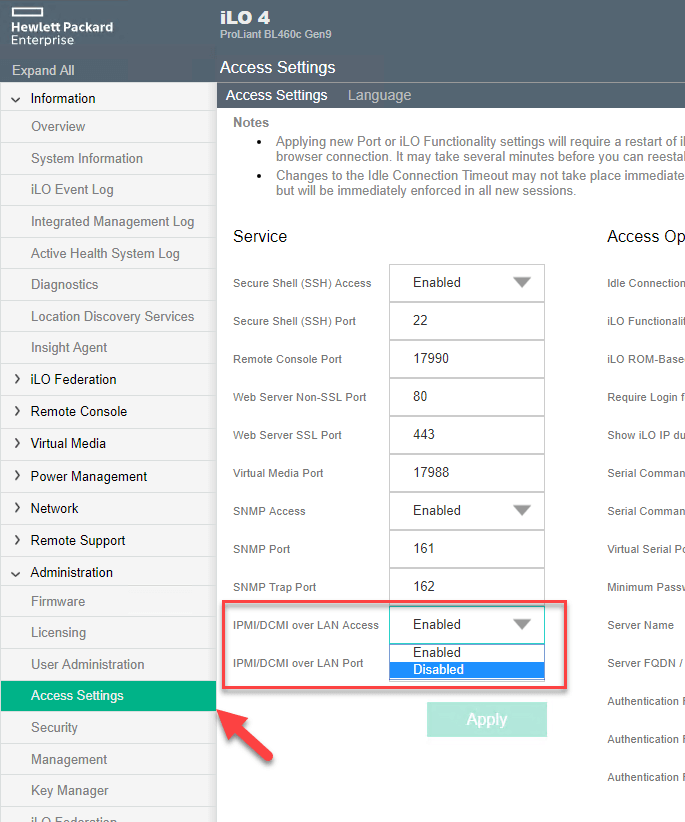Click Expand All link in sidebar
Viewport: 685px width, 822px height.
[43, 70]
